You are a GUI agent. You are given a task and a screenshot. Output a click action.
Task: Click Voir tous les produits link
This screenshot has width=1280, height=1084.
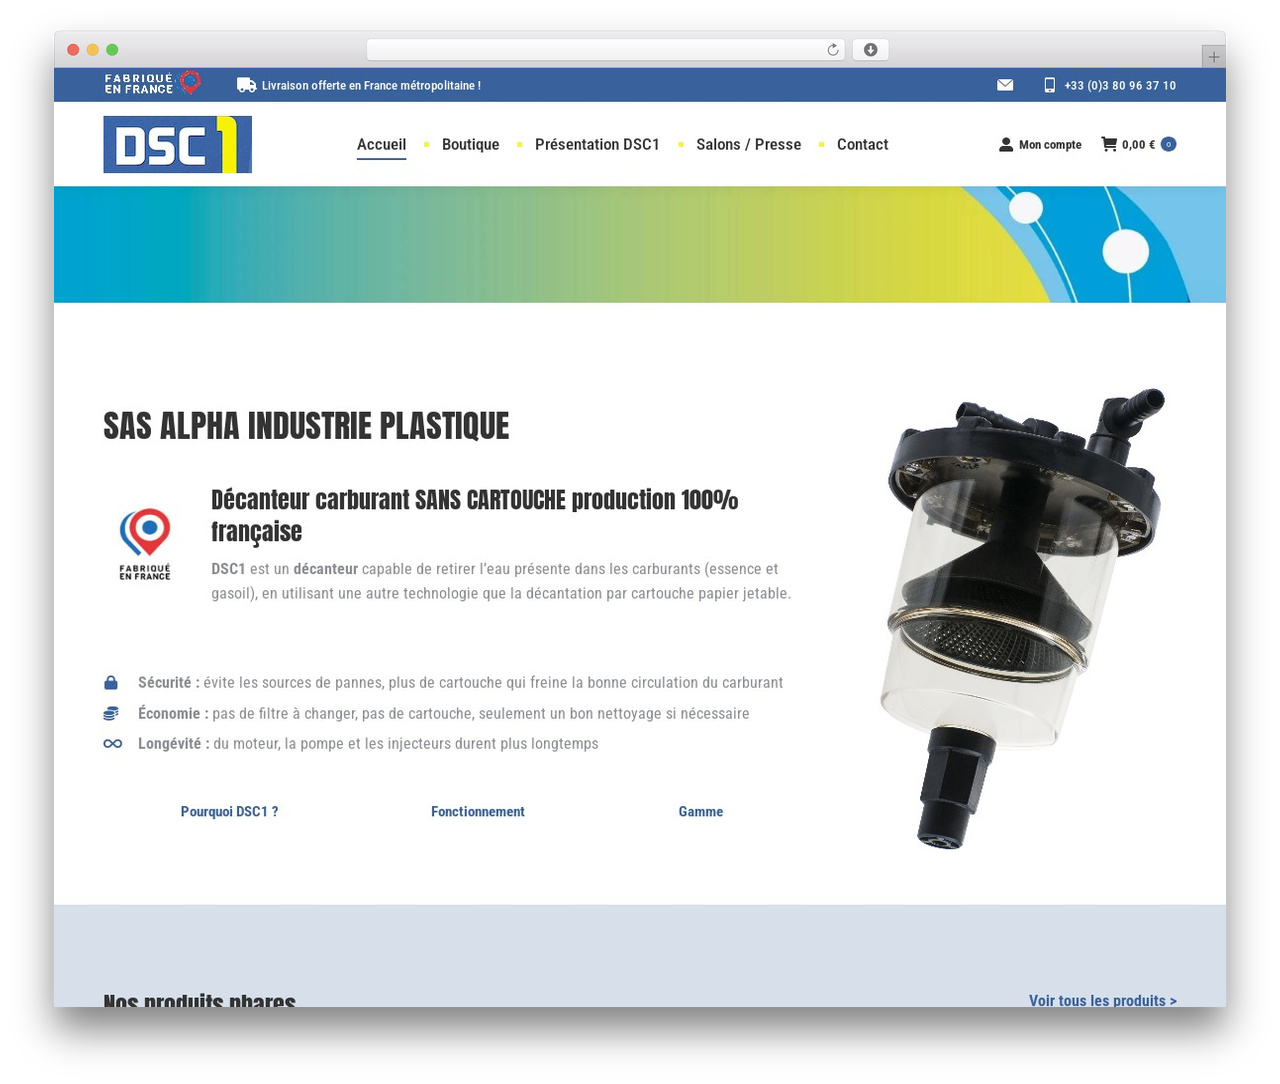point(1103,1000)
